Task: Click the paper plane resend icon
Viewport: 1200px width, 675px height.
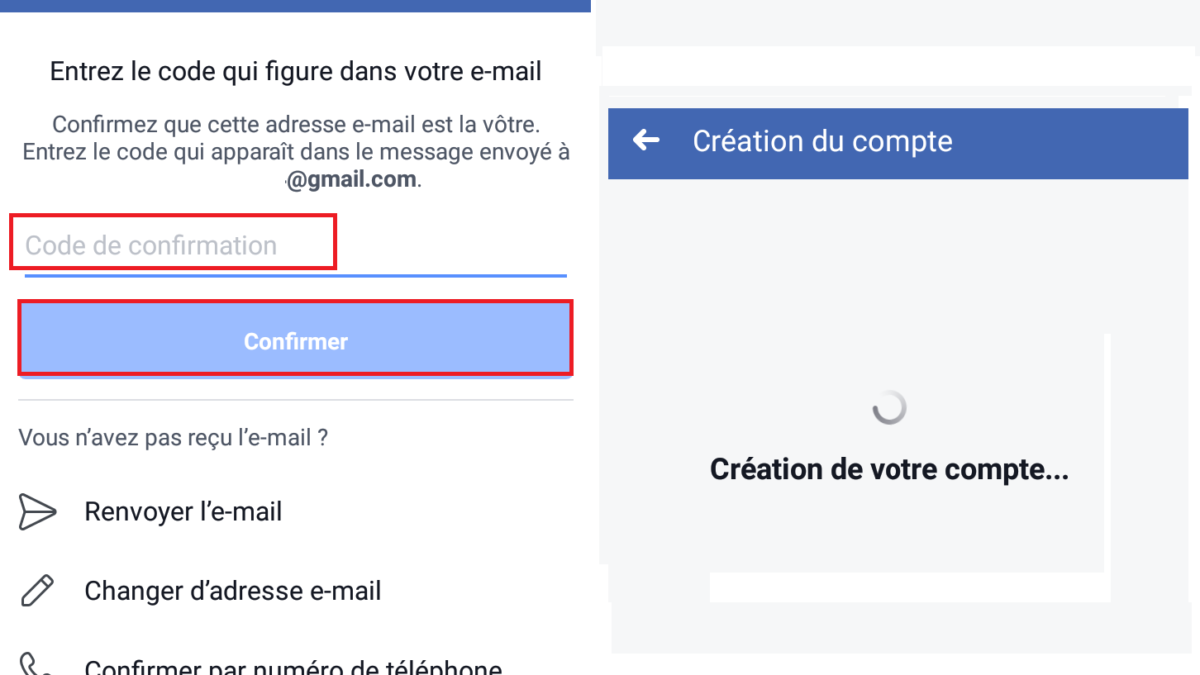Action: point(37,511)
